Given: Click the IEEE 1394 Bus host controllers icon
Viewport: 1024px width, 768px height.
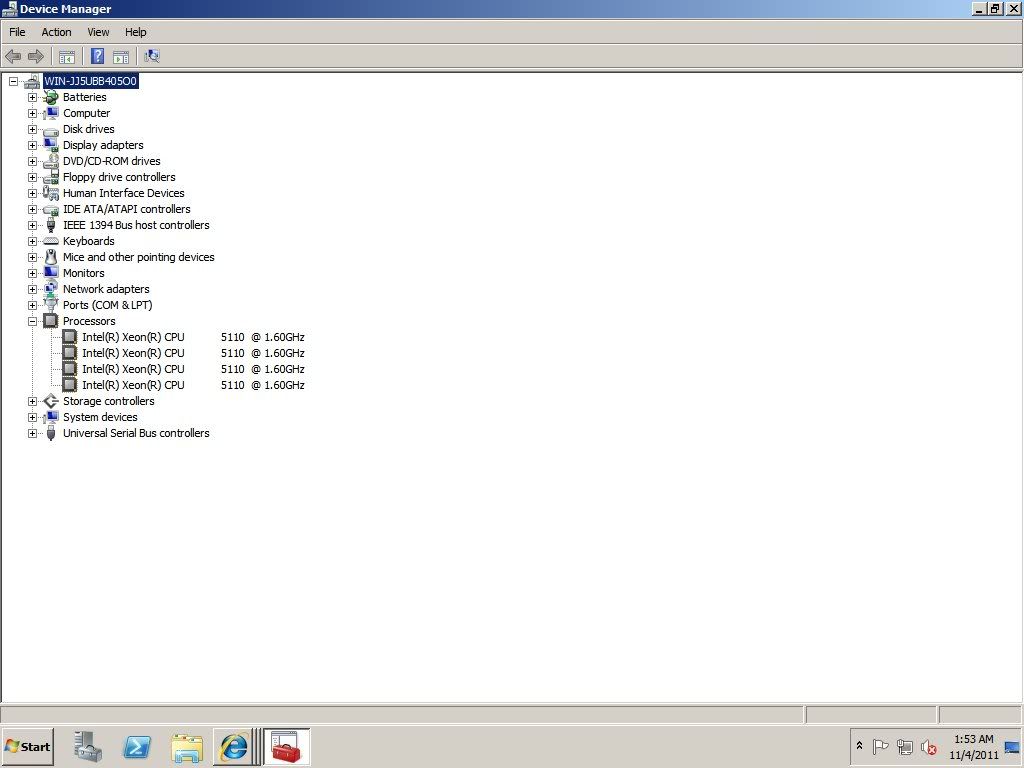Looking at the screenshot, I should [x=50, y=225].
